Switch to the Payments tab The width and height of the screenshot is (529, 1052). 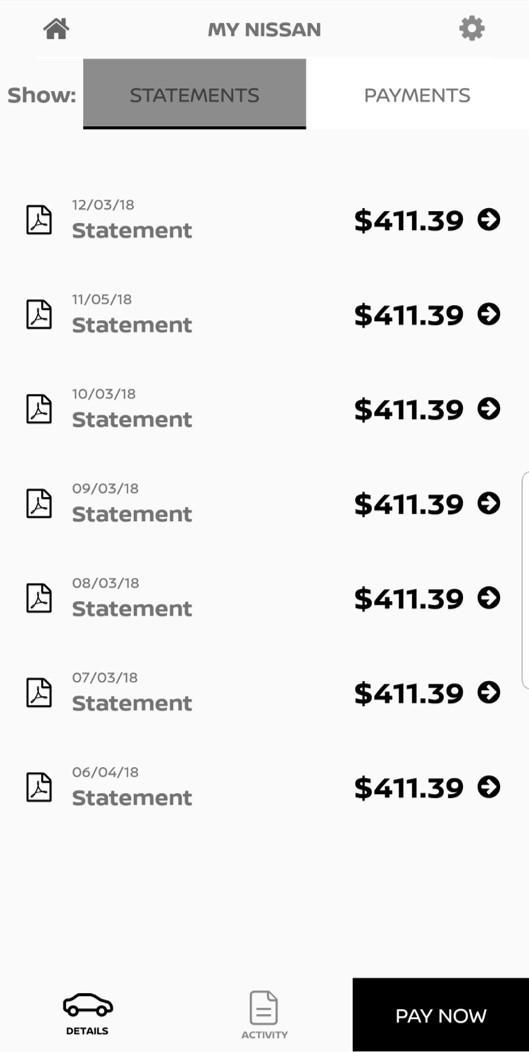417,95
